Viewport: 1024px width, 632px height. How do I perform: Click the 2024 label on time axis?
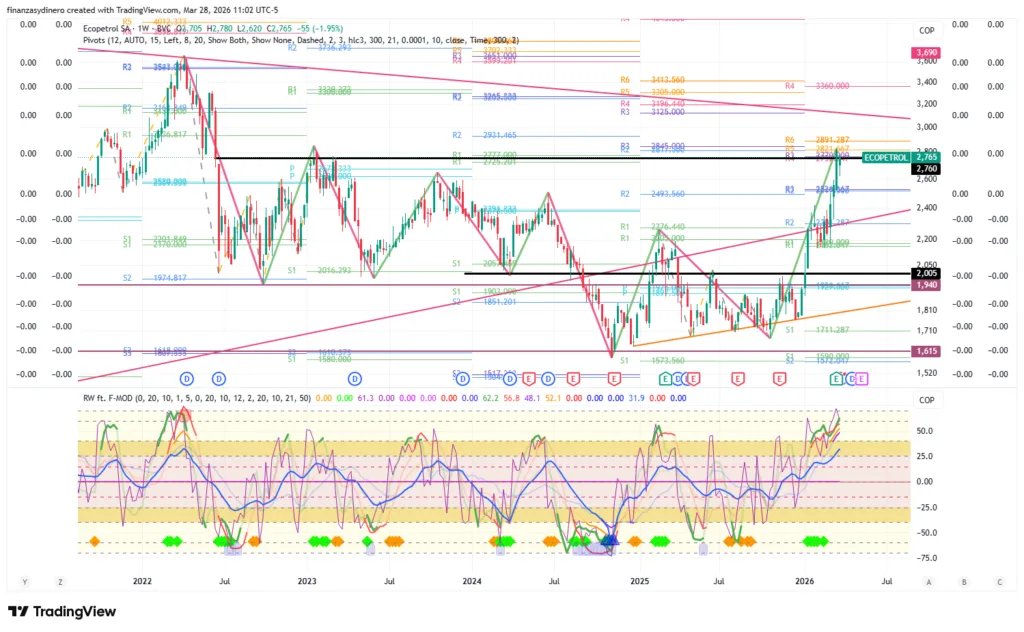click(473, 581)
